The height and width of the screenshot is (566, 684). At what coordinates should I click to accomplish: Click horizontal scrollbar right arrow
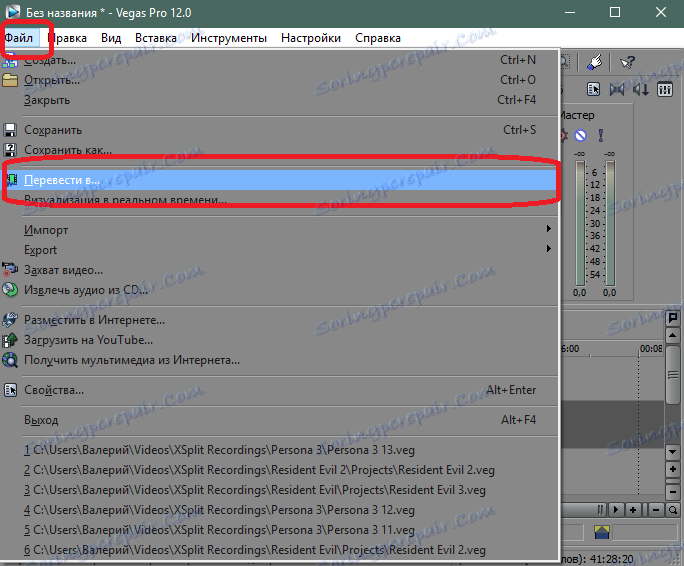616,510
